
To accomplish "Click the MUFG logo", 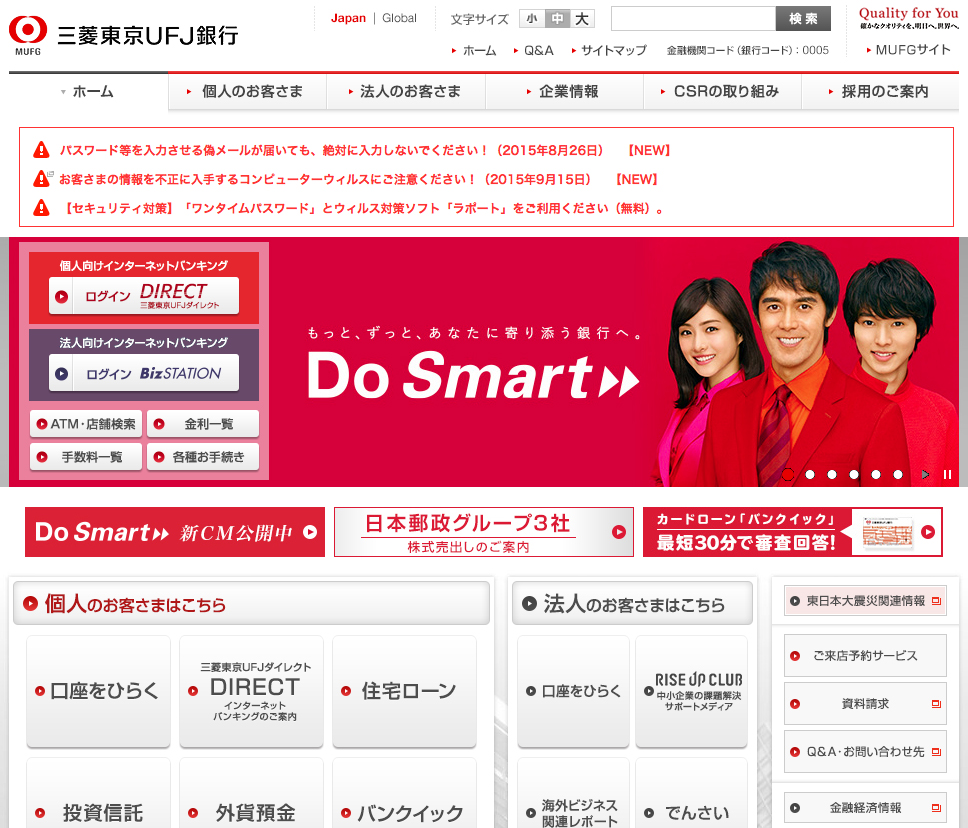I will click(x=27, y=35).
